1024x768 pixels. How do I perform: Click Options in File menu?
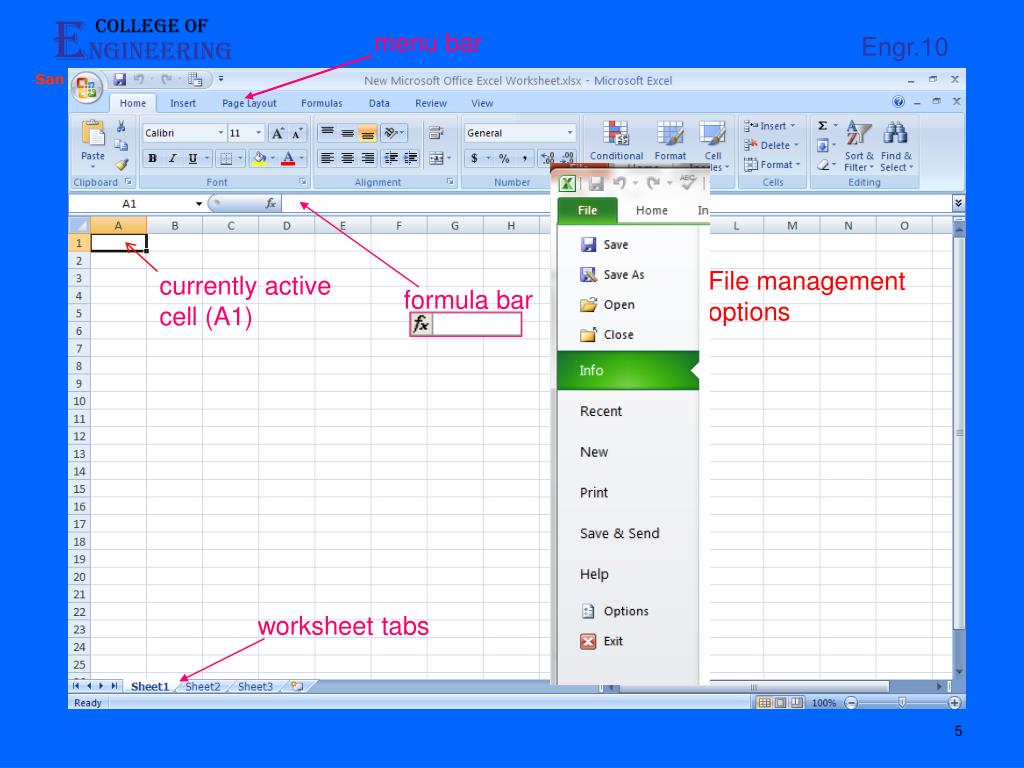pos(615,611)
